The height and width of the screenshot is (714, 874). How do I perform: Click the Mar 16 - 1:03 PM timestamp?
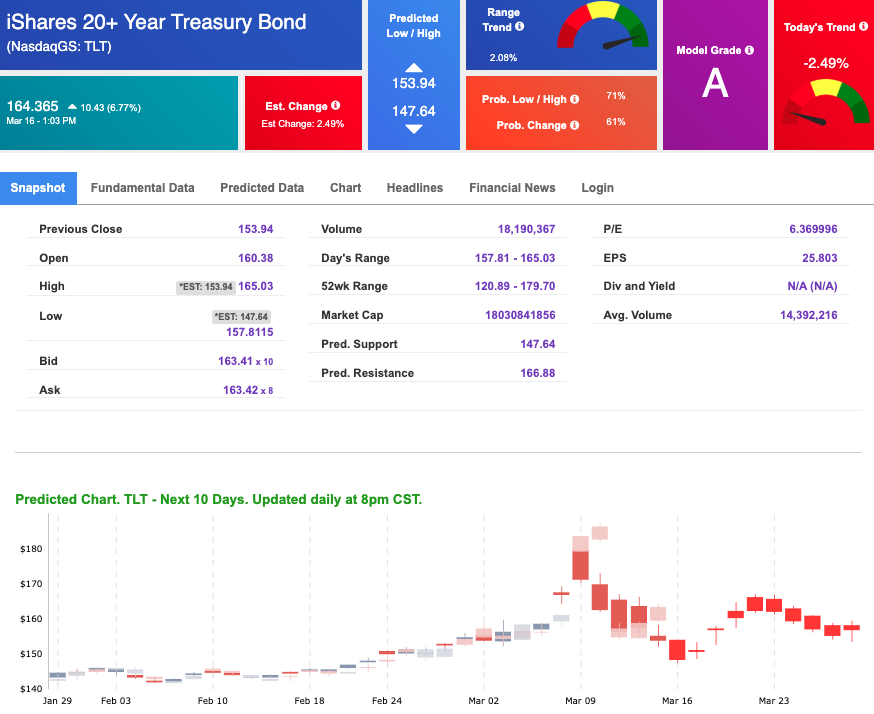[41, 121]
